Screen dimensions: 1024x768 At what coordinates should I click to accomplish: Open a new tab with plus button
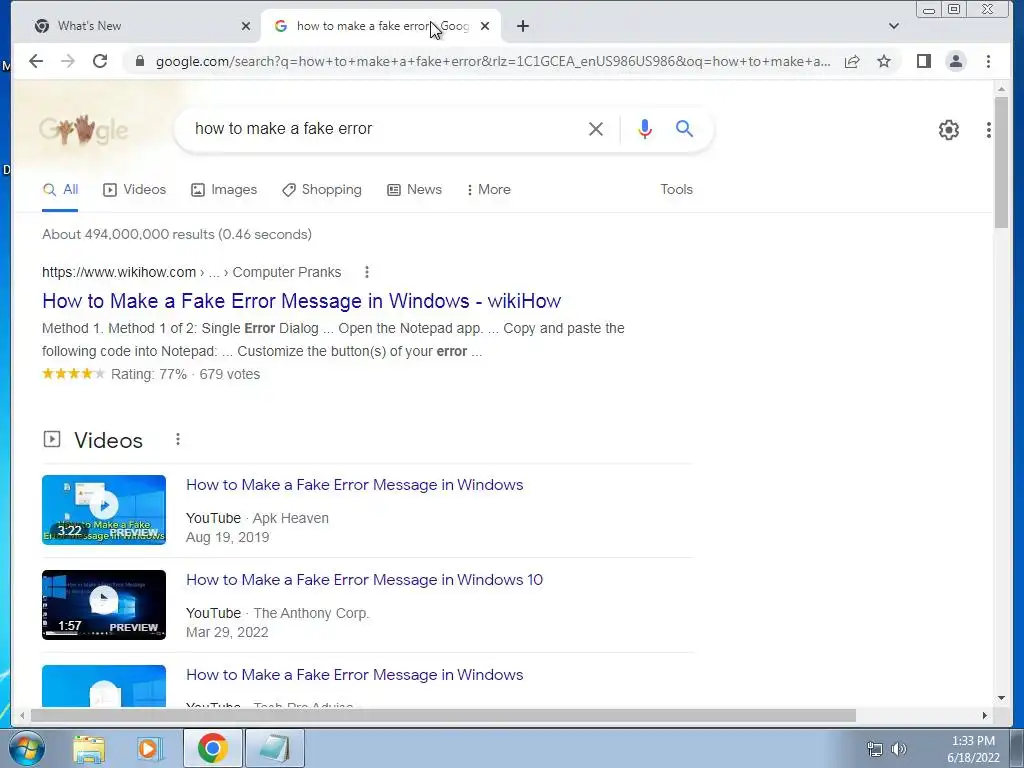tap(522, 26)
